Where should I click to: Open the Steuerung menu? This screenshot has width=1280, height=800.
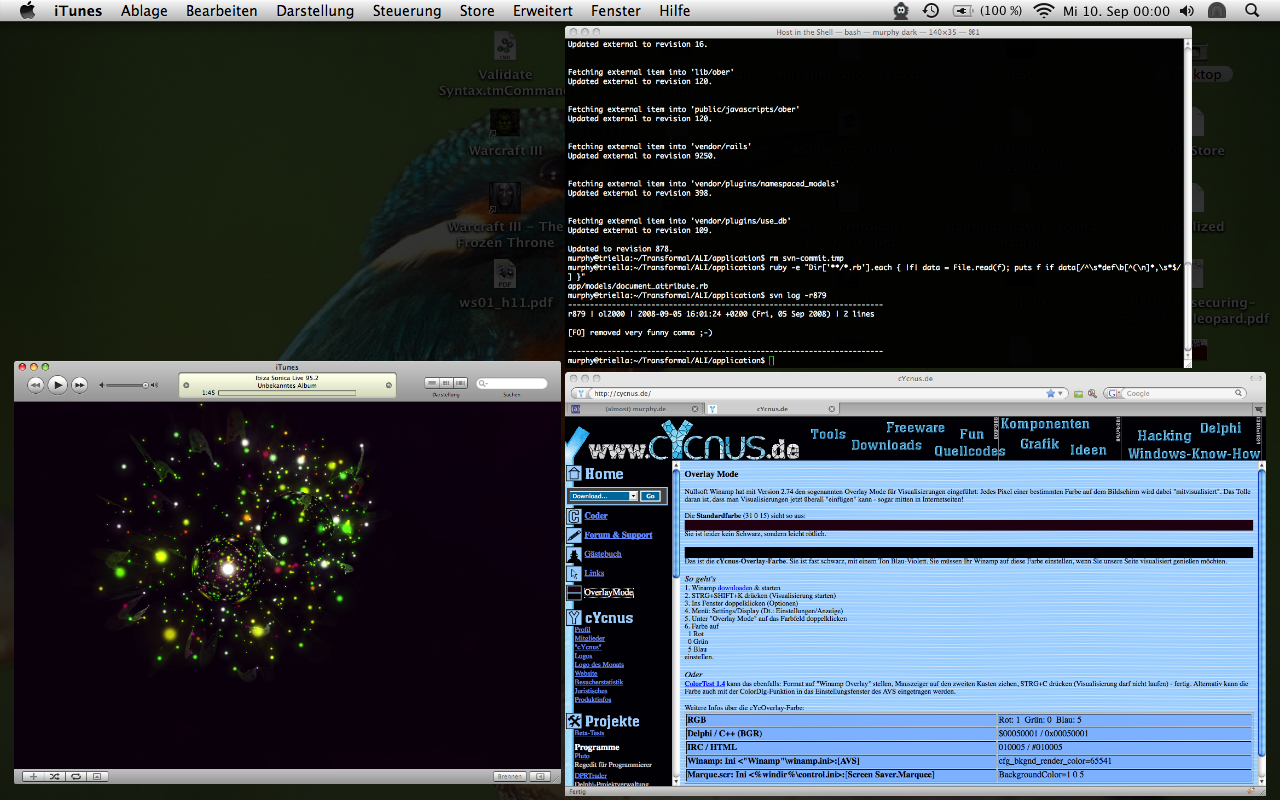pyautogui.click(x=407, y=11)
